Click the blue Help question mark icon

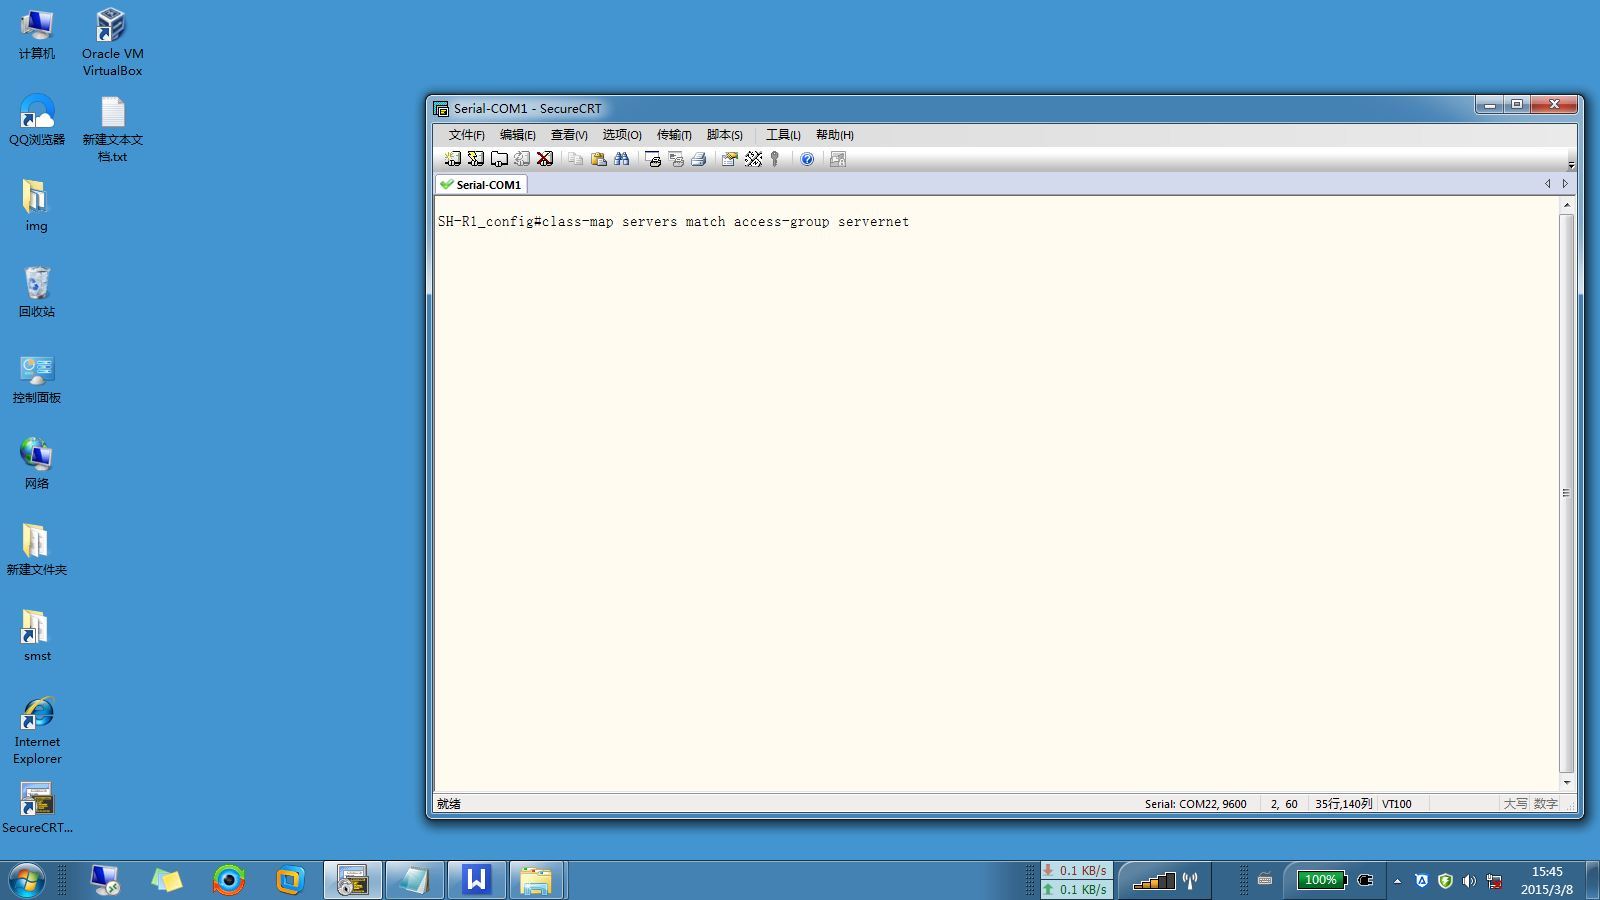click(x=807, y=159)
